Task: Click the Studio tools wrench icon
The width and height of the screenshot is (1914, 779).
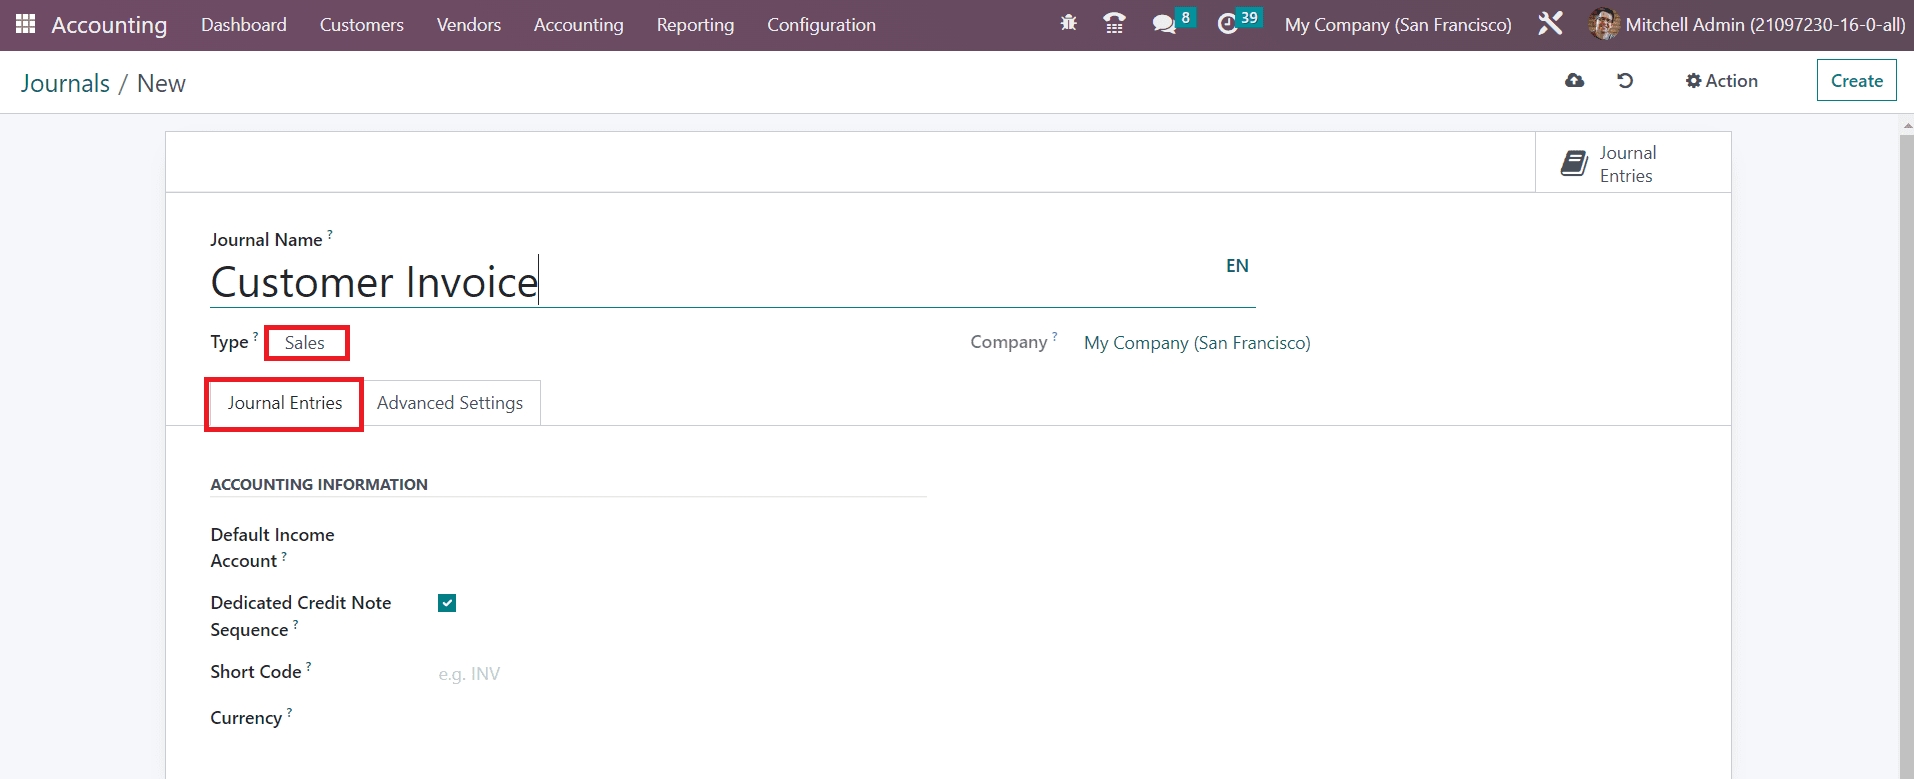Action: (1550, 24)
